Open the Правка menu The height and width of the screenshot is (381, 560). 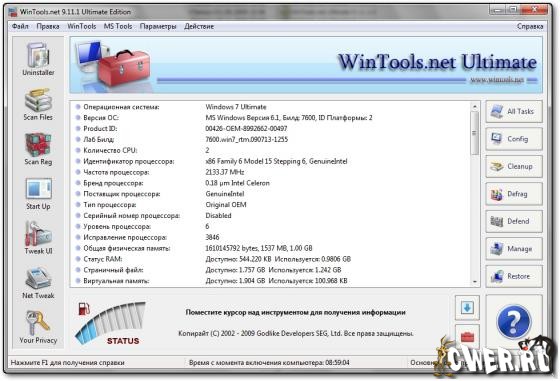coord(48,26)
